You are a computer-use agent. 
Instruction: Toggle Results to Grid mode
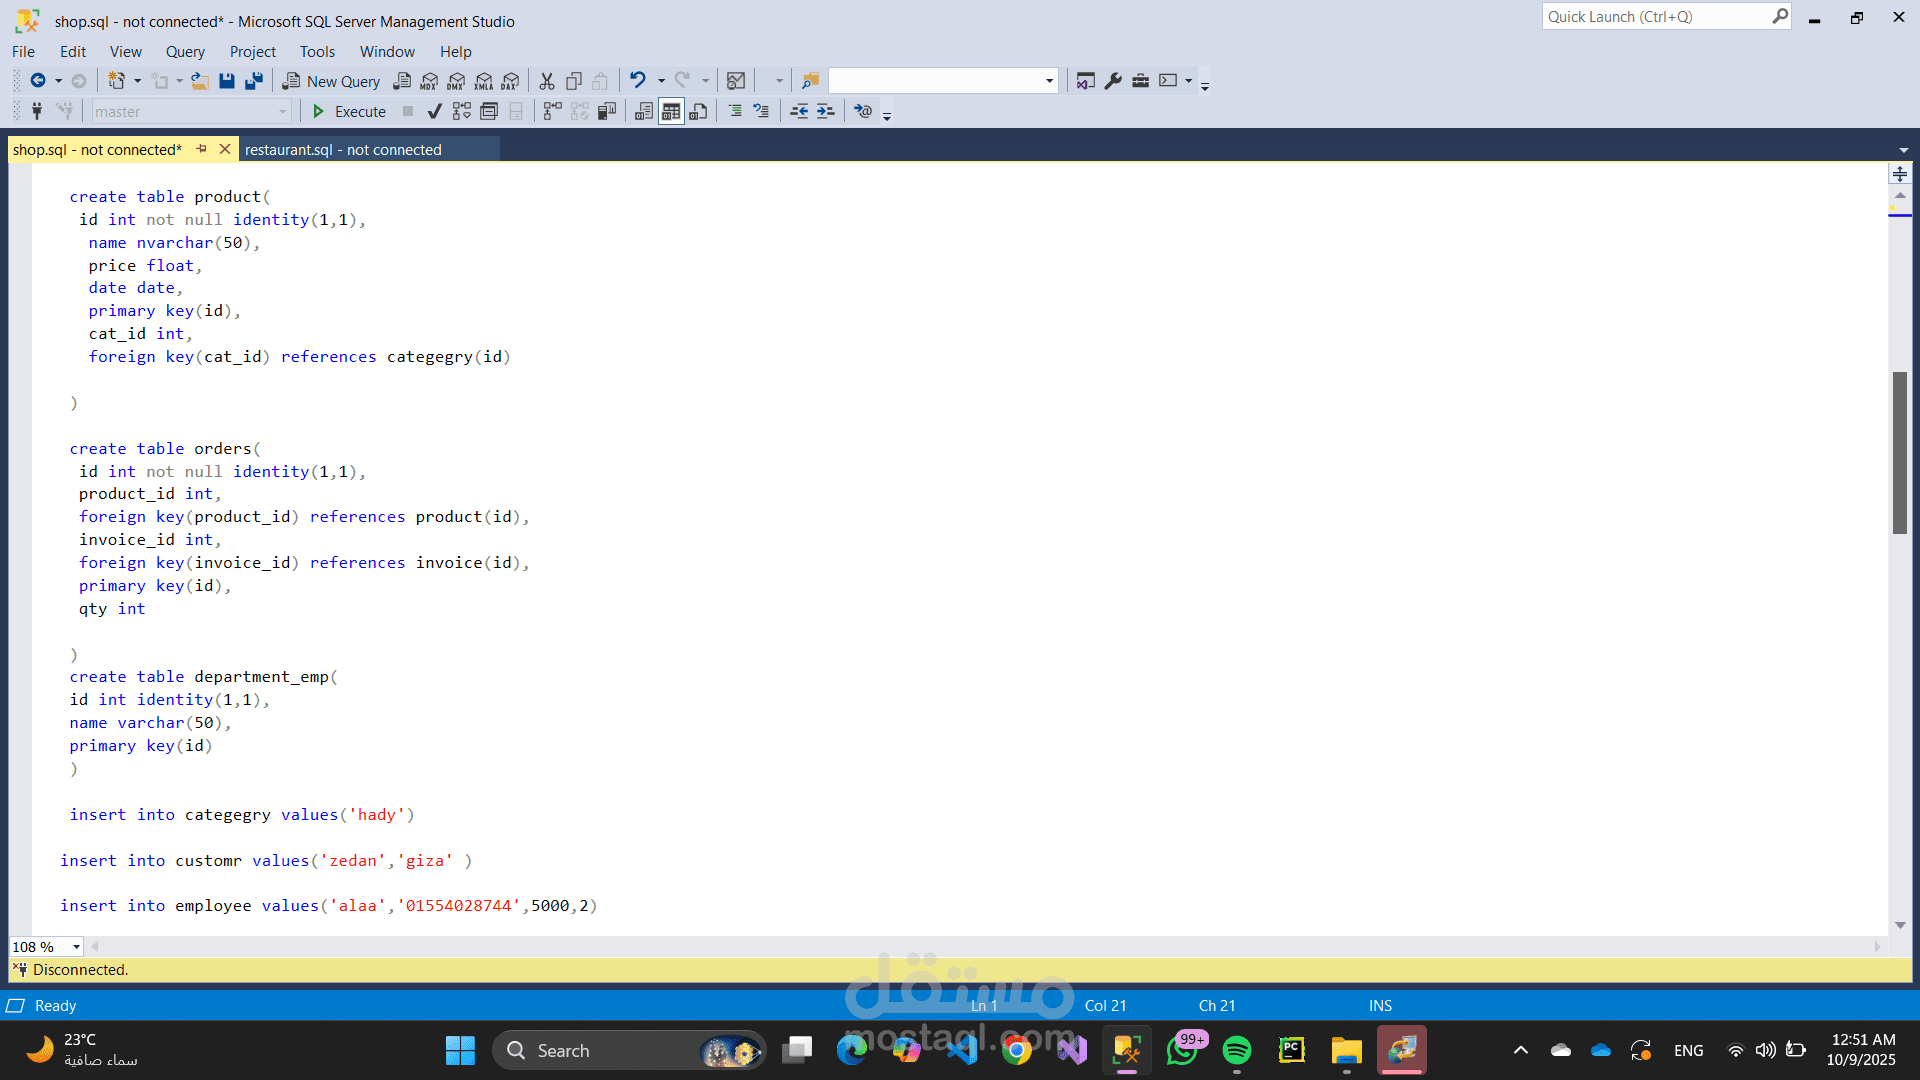point(671,111)
